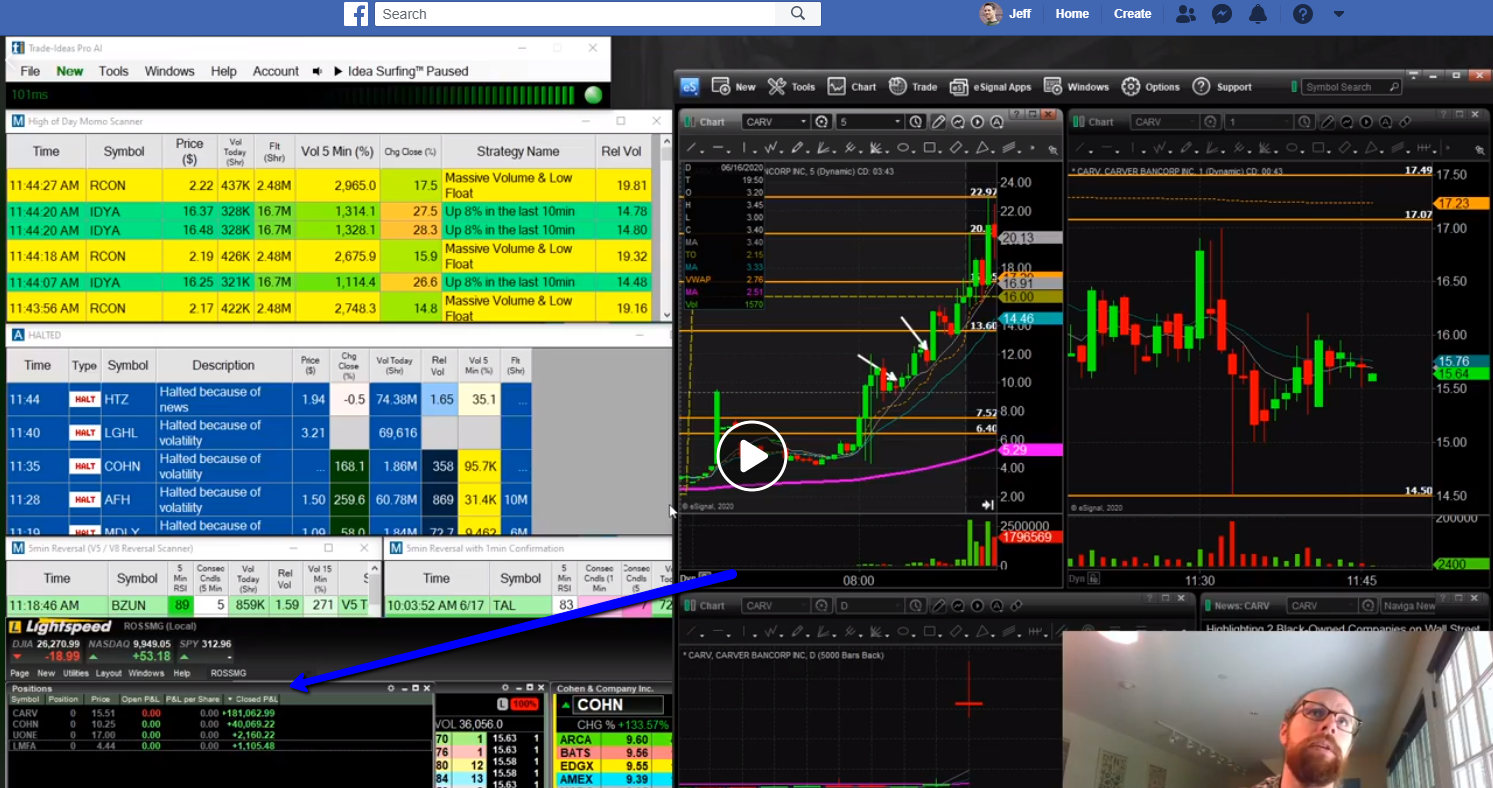Select the ellipse drawing tool in 5-minute chart

(902, 148)
